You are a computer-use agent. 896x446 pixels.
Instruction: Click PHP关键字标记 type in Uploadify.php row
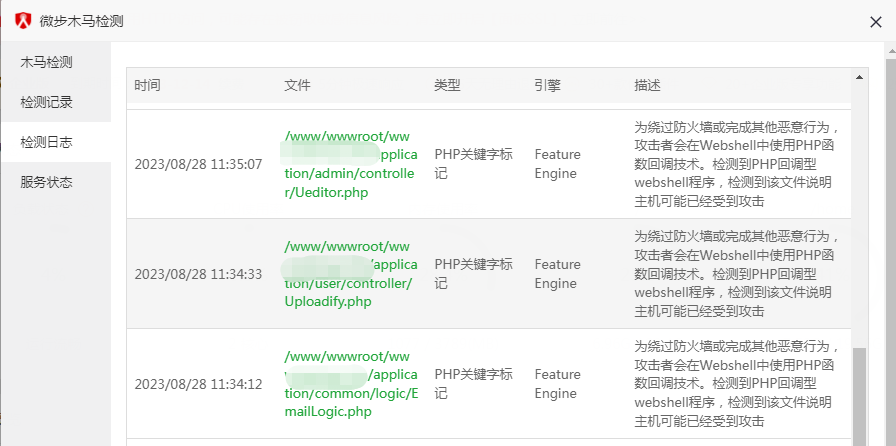(473, 274)
